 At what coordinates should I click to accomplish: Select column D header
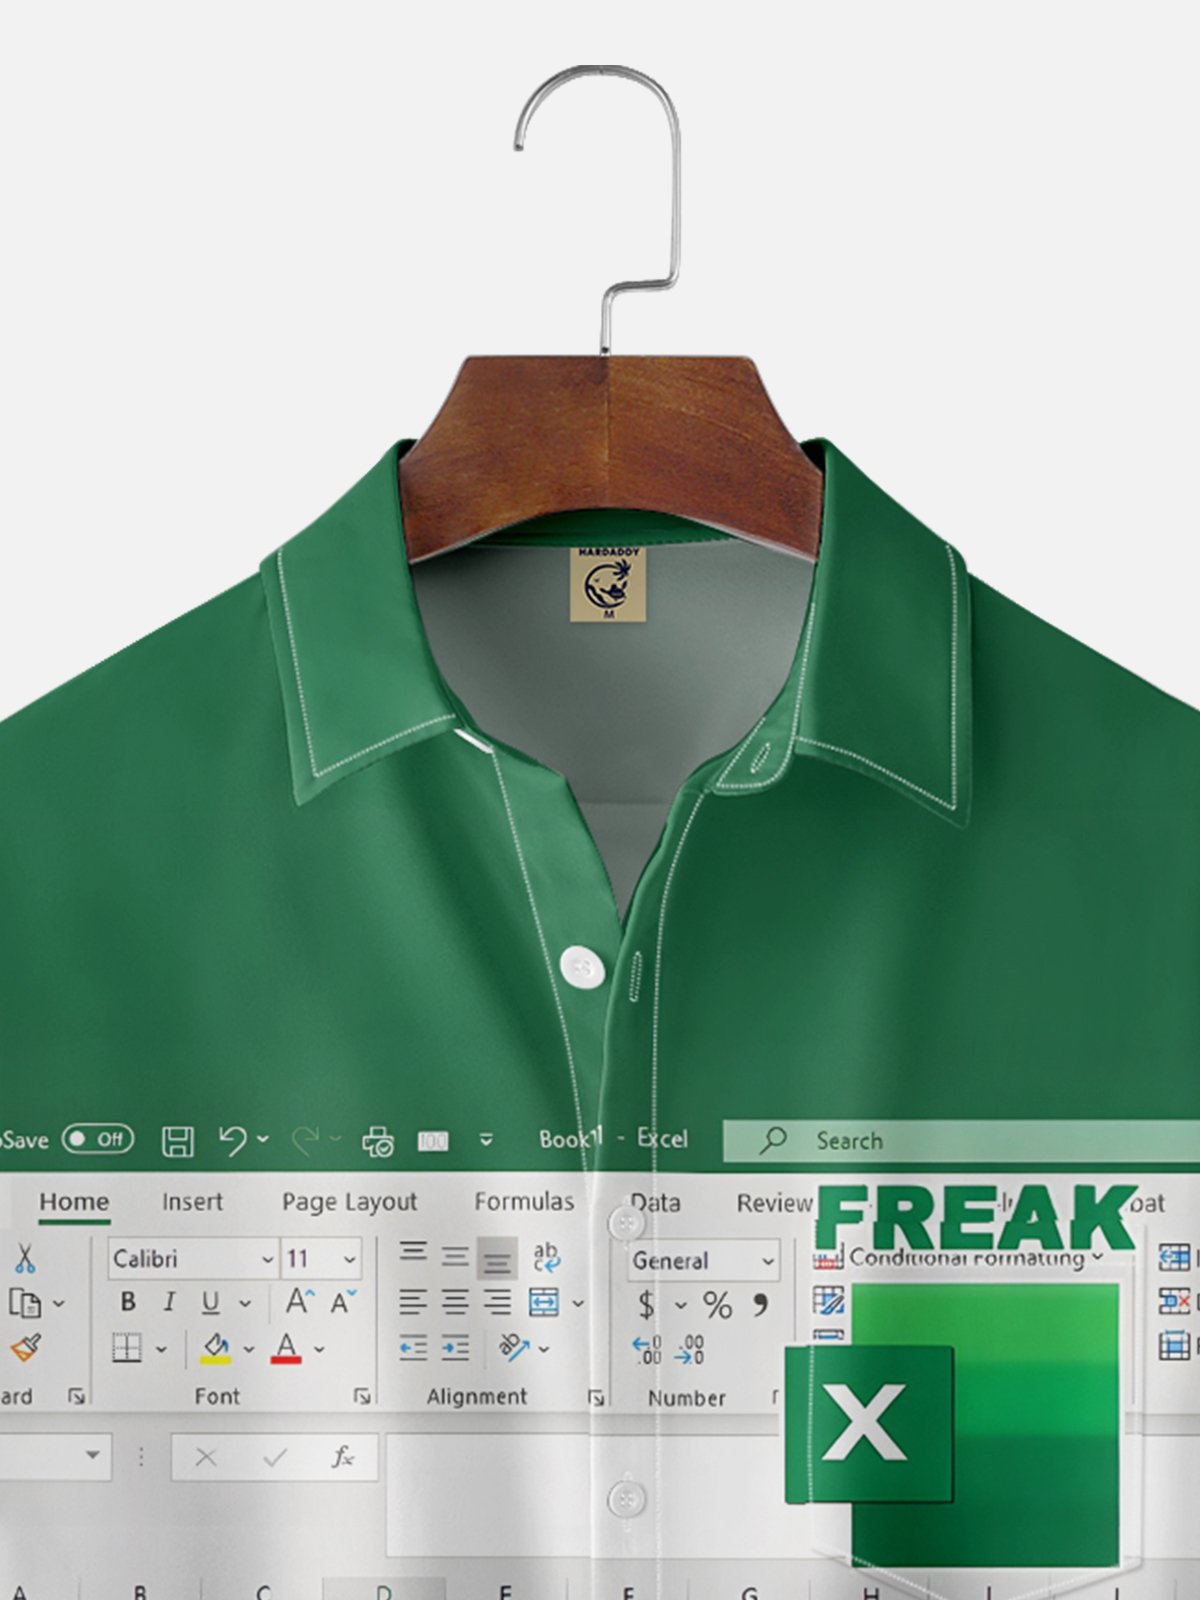[383, 1591]
